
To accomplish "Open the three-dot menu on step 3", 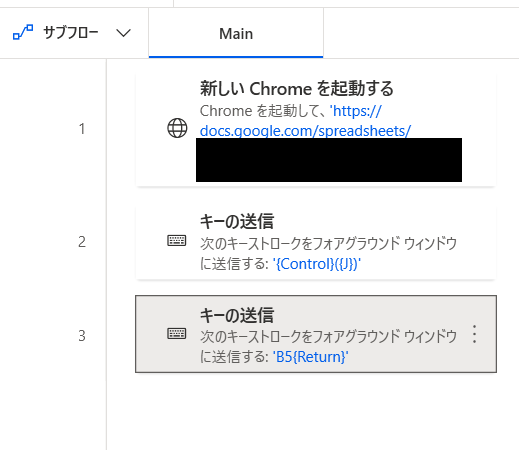I will (474, 334).
